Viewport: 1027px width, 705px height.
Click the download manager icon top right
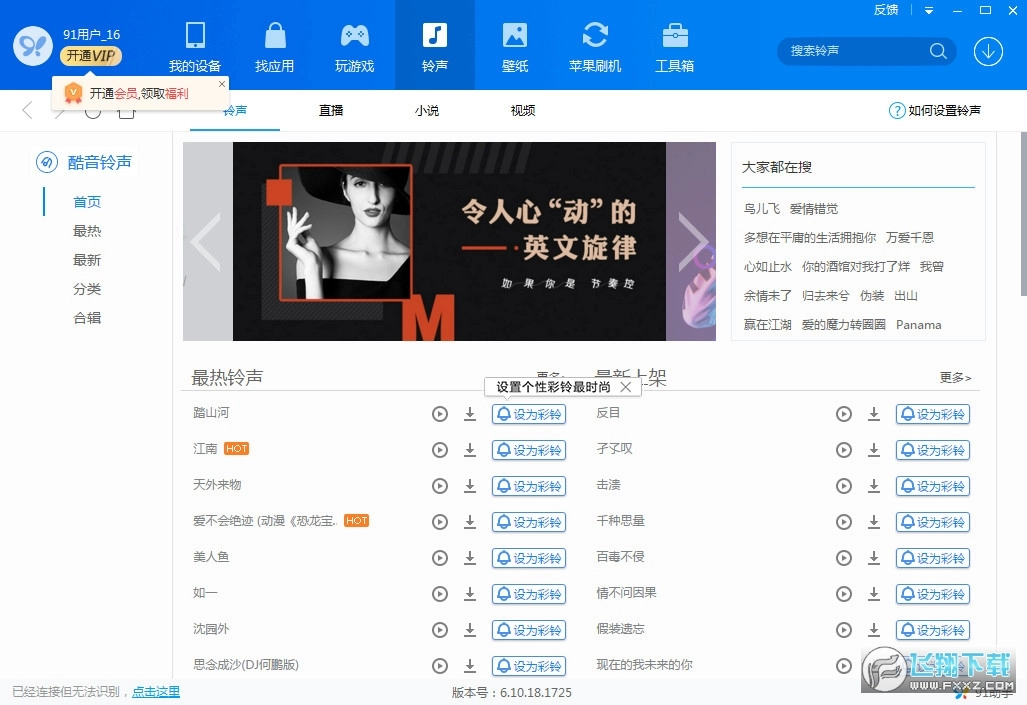(x=988, y=50)
